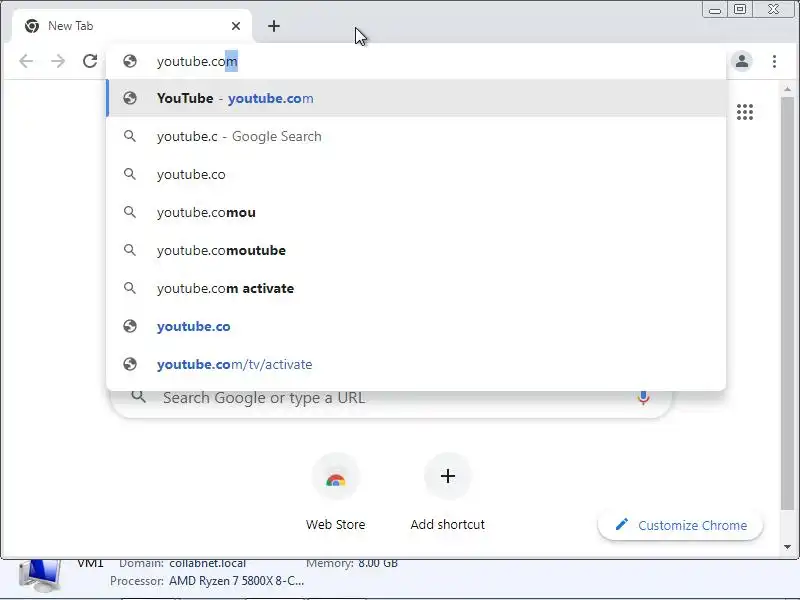Click 'AMD Ryzen 7 5800X 8-C...' processor text
The height and width of the screenshot is (600, 800).
tap(236, 581)
